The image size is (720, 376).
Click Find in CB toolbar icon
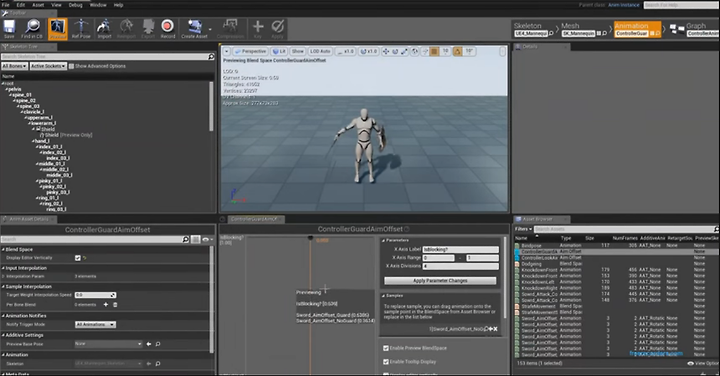(32, 29)
